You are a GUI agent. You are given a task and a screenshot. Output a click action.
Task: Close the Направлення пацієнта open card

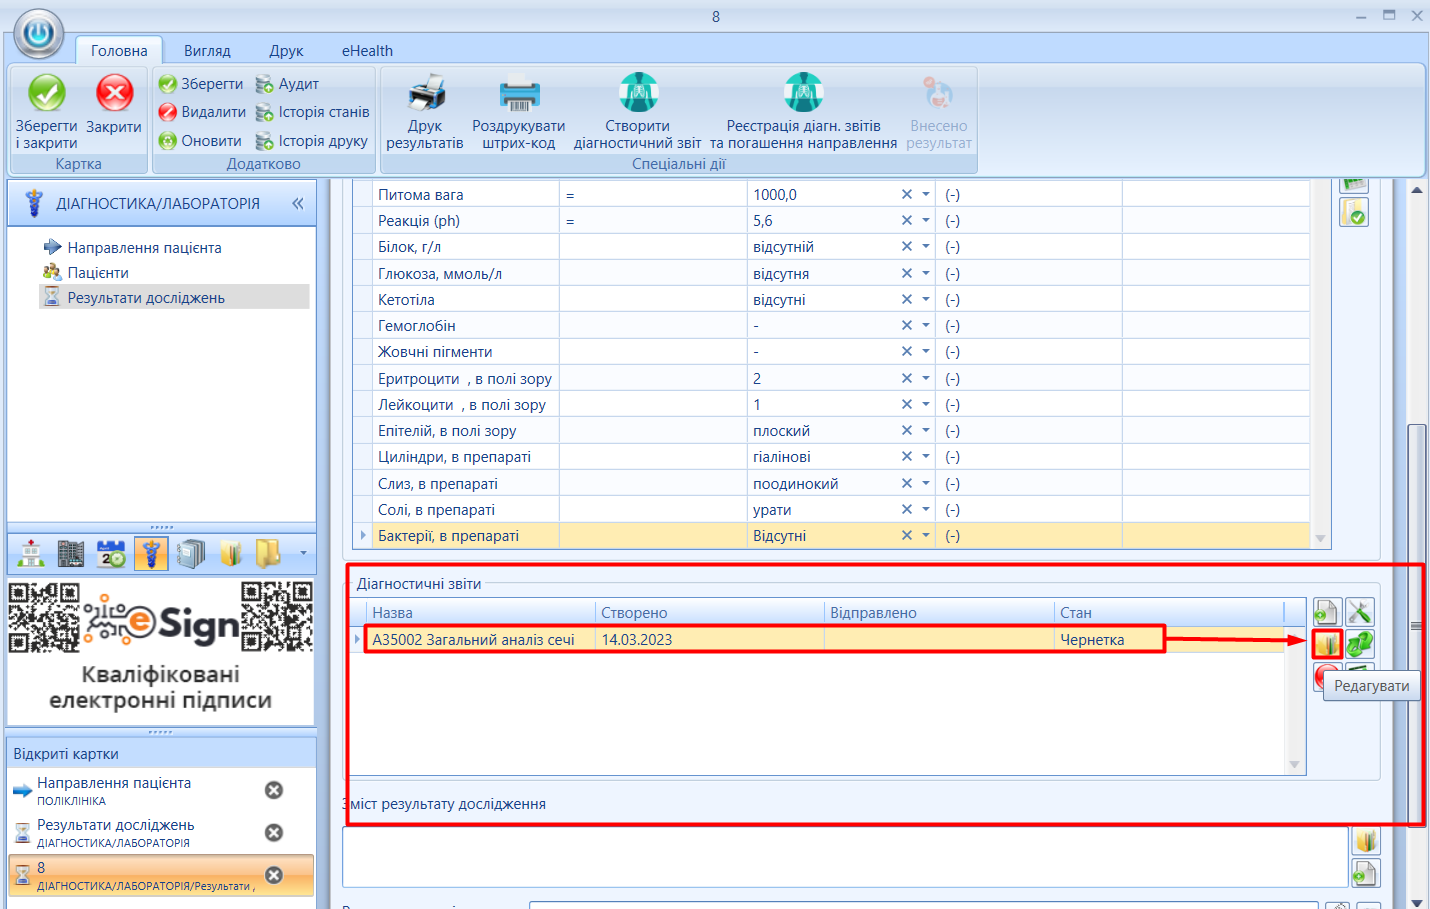273,790
